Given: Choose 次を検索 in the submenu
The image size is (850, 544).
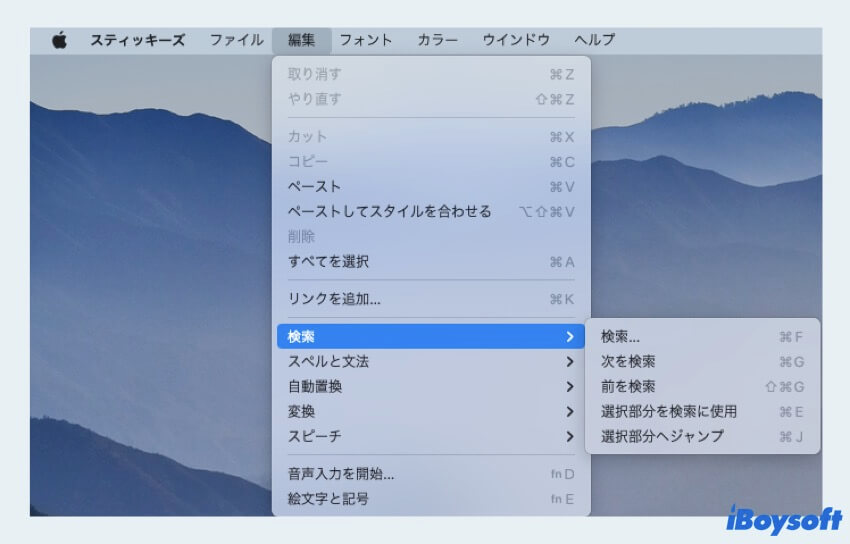Looking at the screenshot, I should pyautogui.click(x=628, y=362).
